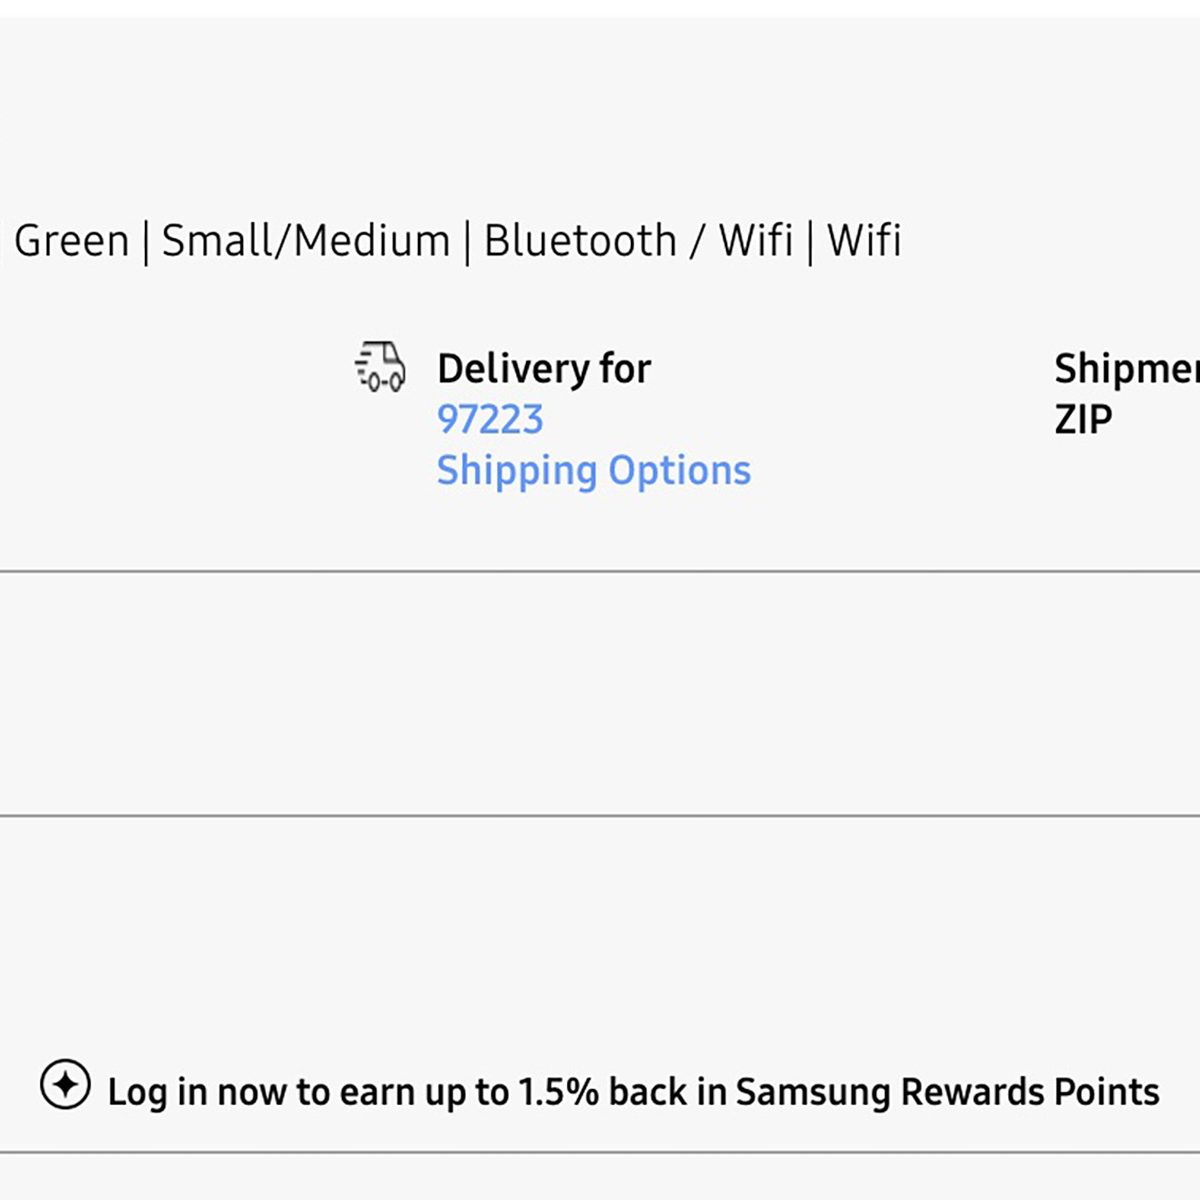Open the 97223 ZIP code link
This screenshot has width=1200, height=1200.
490,419
